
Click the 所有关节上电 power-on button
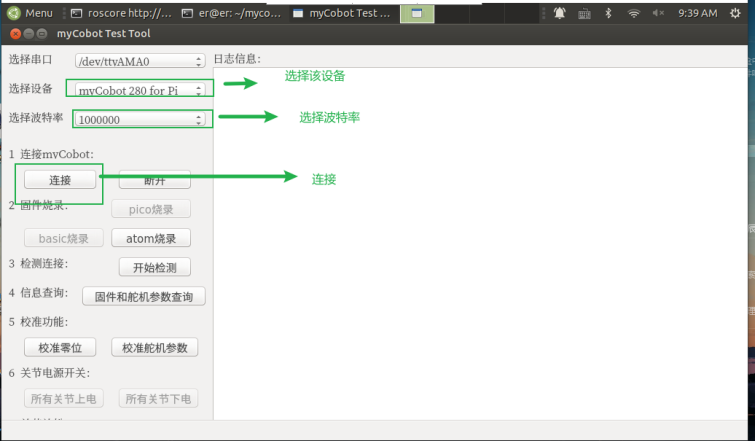tap(64, 399)
